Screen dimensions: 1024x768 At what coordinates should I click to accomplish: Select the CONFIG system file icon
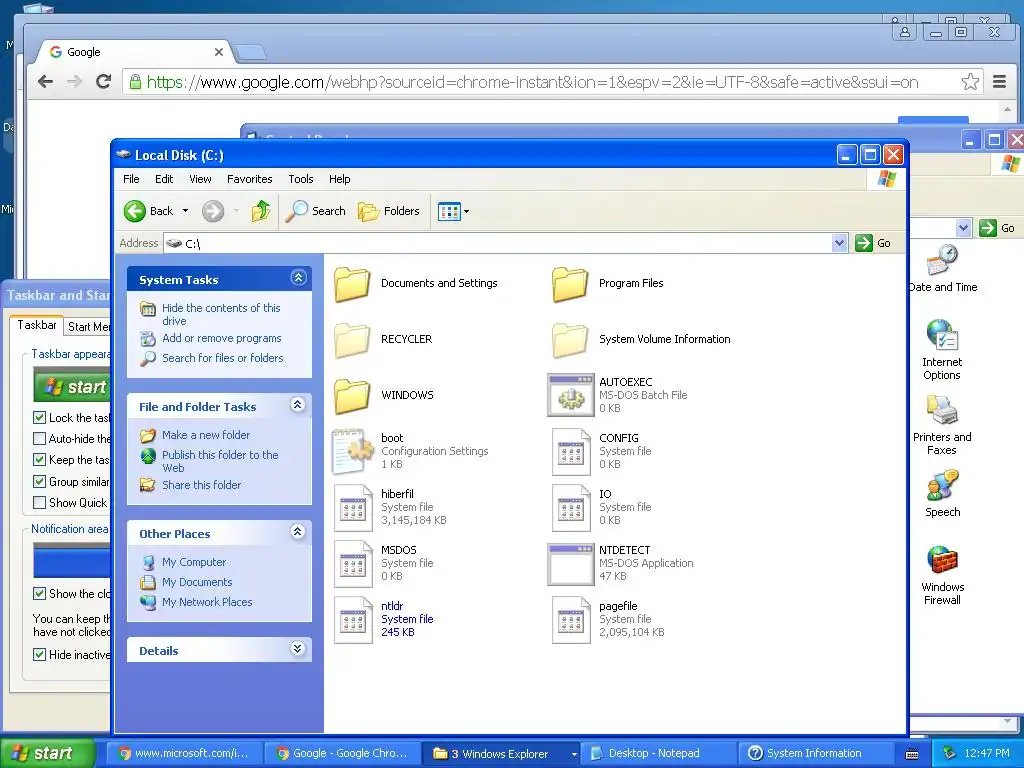[x=571, y=451]
